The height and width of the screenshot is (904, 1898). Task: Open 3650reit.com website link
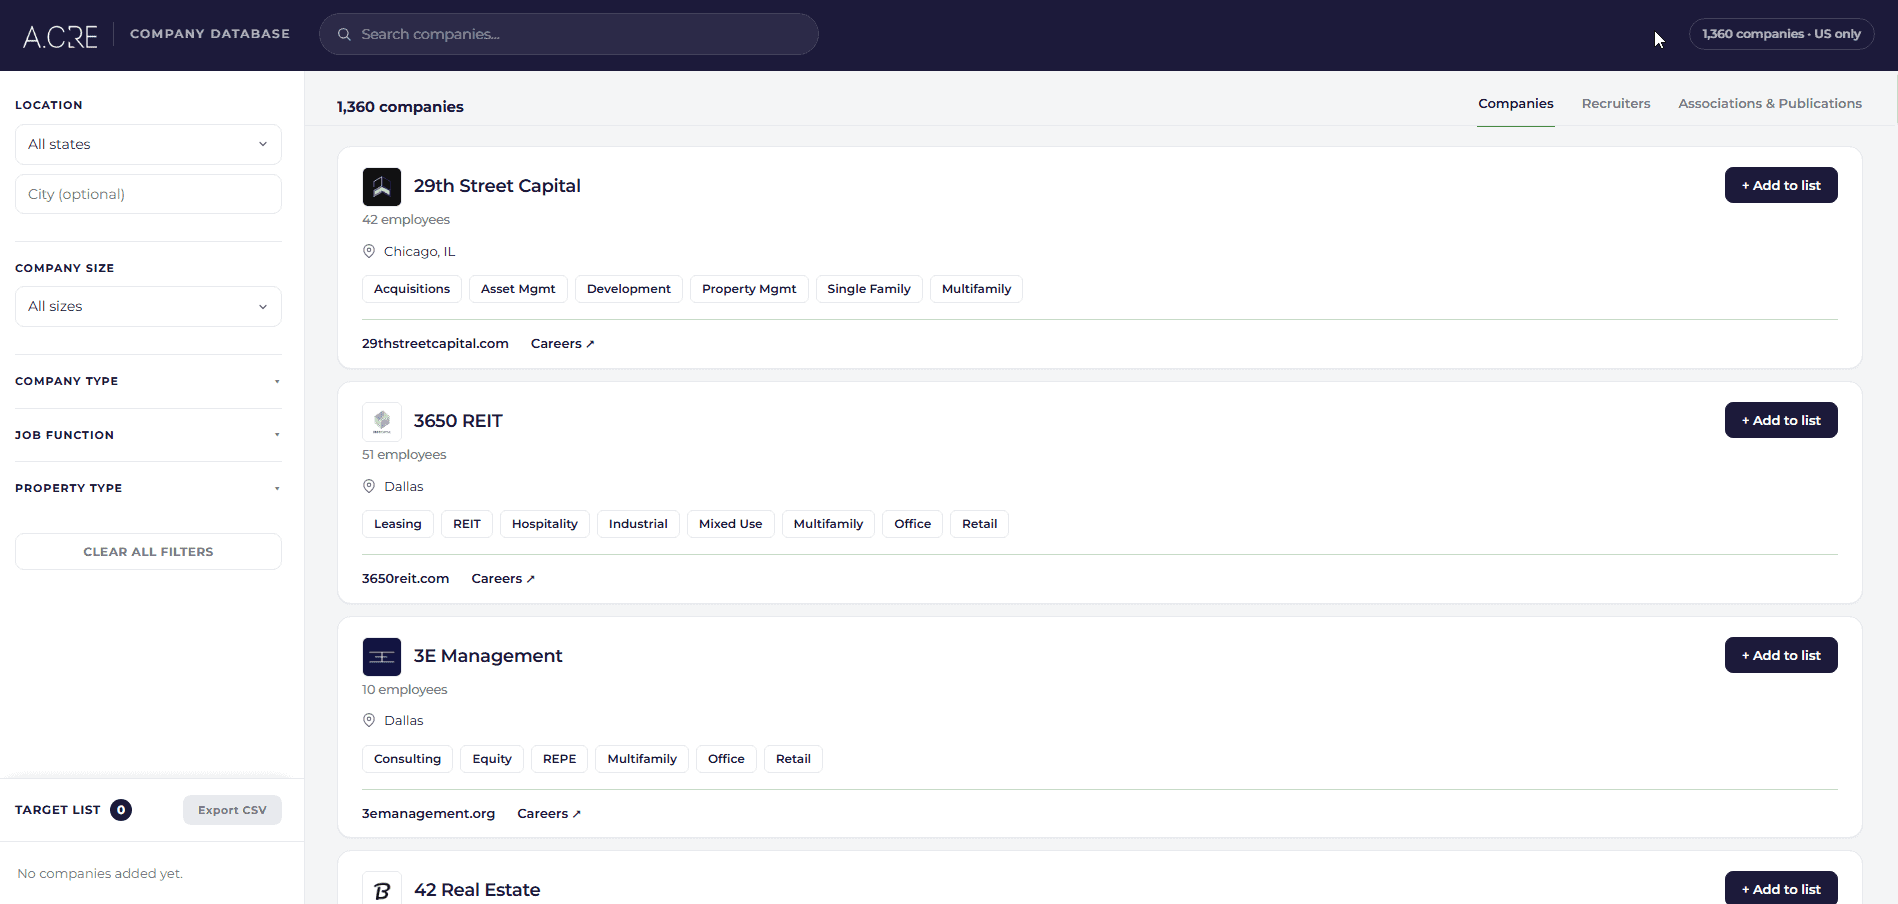pos(405,579)
